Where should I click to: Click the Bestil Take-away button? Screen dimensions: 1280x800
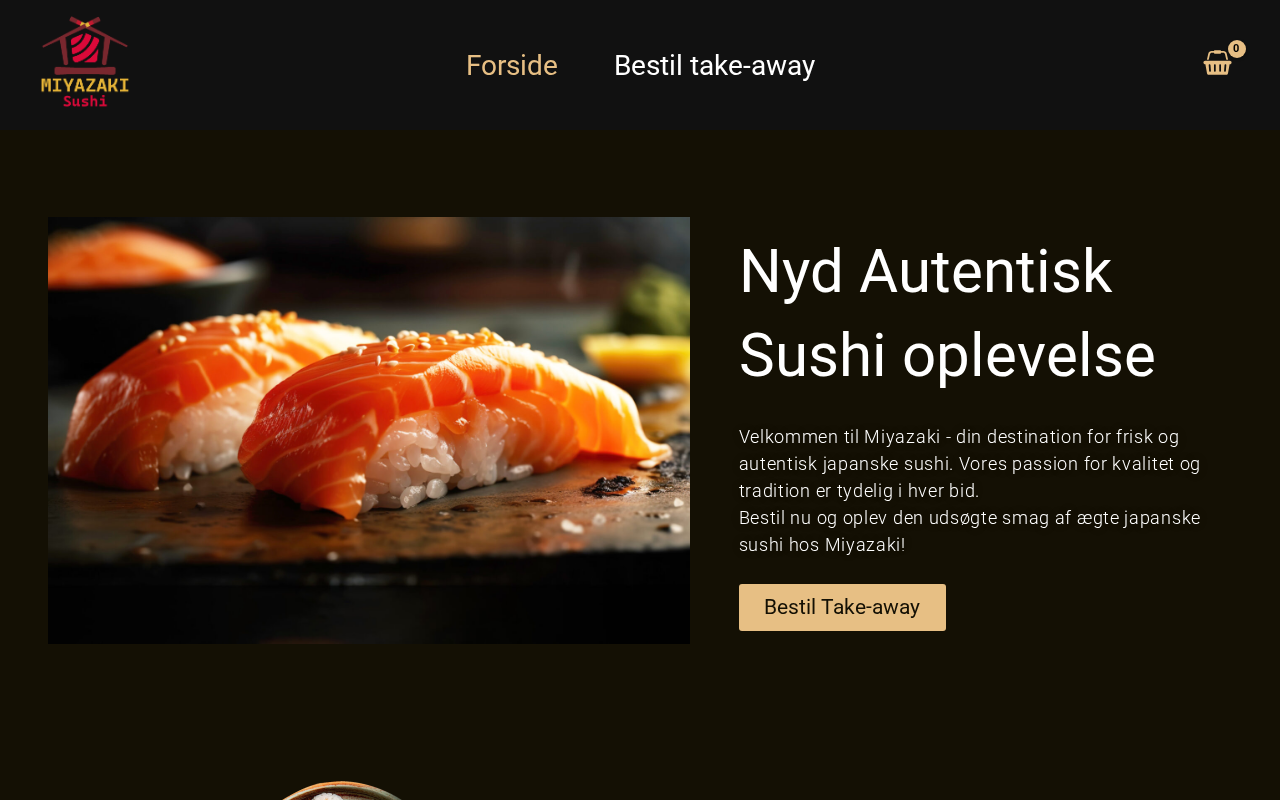[842, 607]
